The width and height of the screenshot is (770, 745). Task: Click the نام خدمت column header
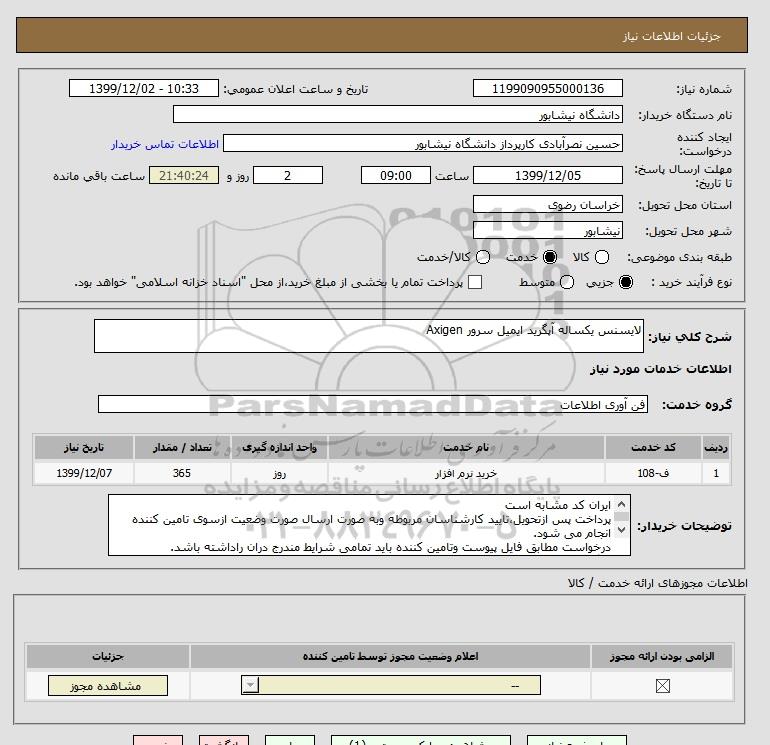point(466,447)
